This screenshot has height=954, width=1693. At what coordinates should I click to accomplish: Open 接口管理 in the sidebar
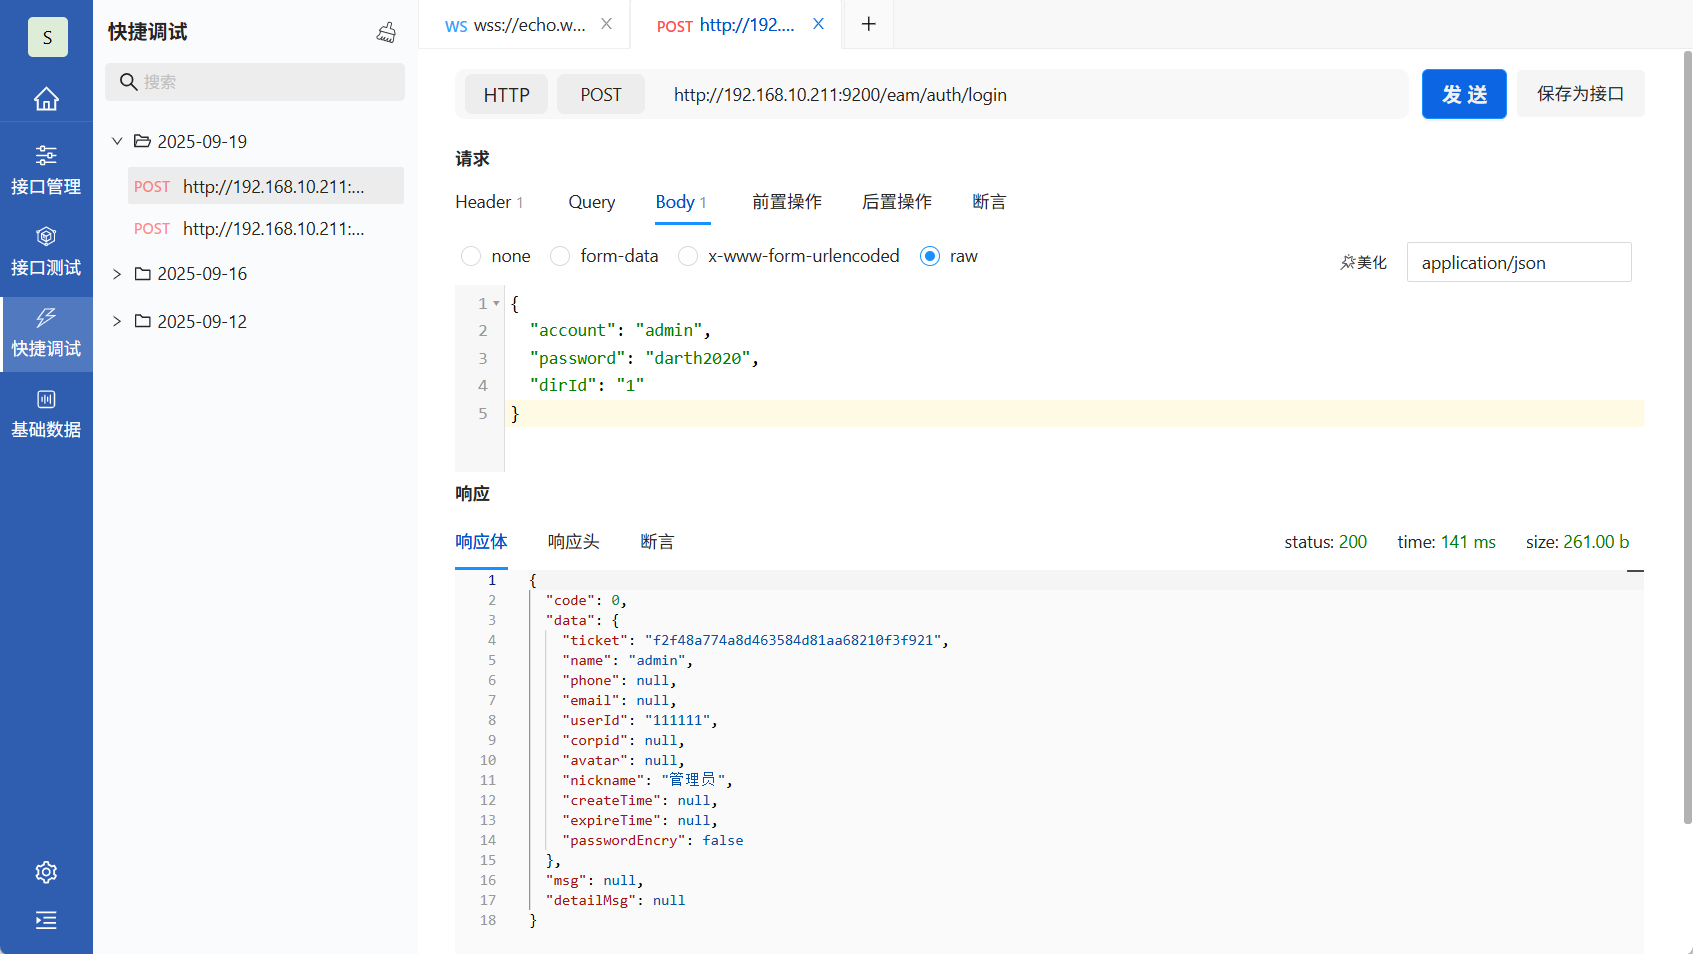click(x=46, y=170)
